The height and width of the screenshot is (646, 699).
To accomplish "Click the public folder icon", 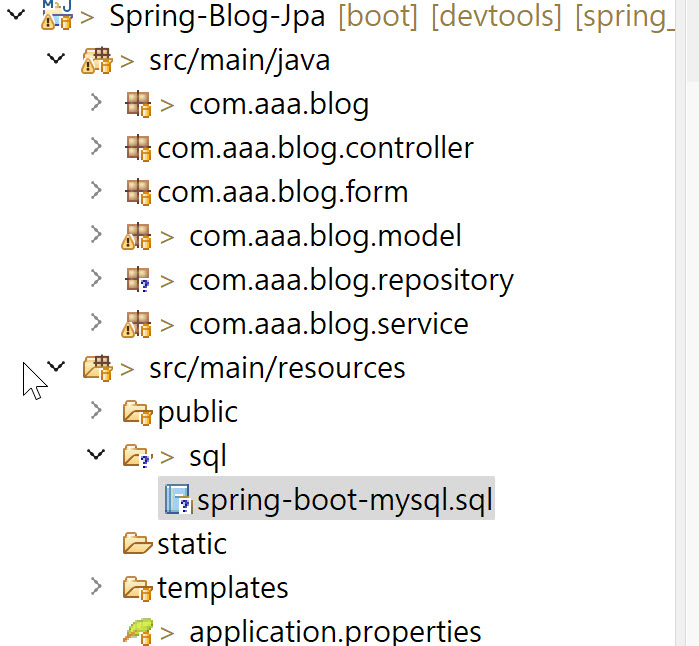I will [x=138, y=412].
